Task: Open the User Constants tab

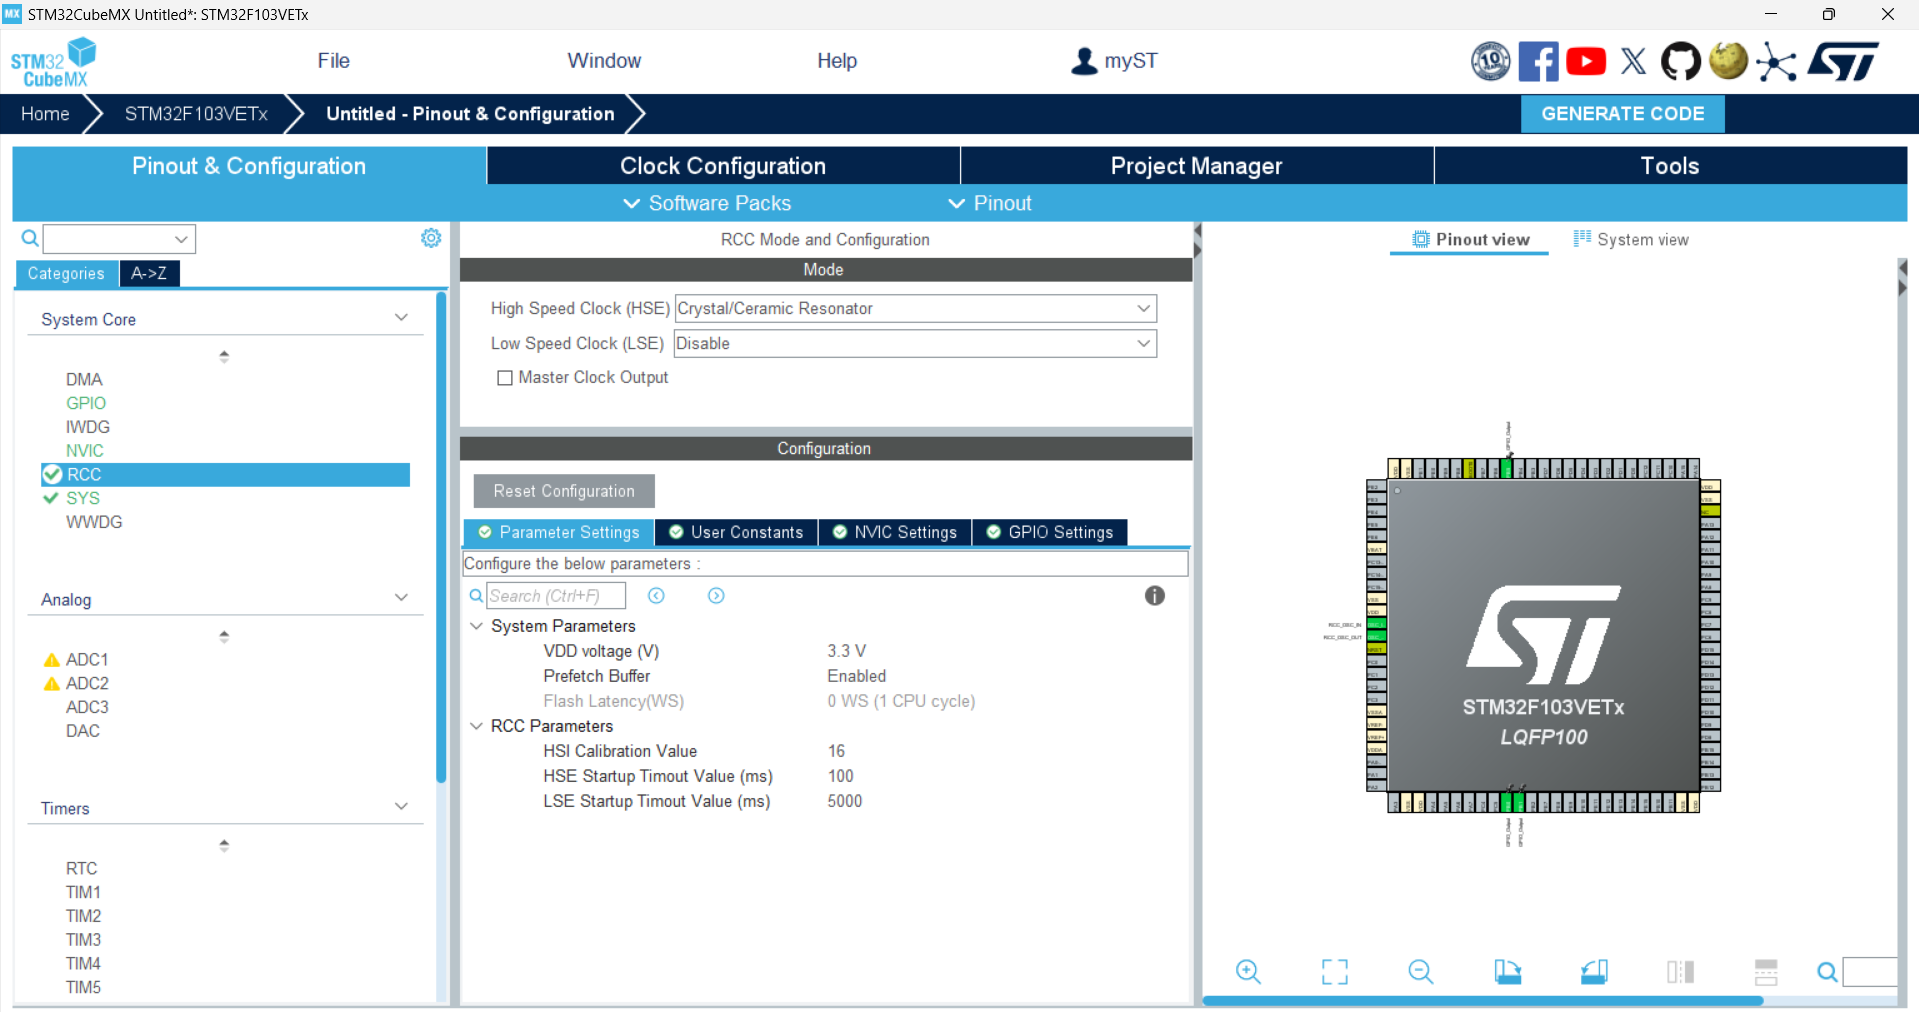Action: pyautogui.click(x=736, y=533)
